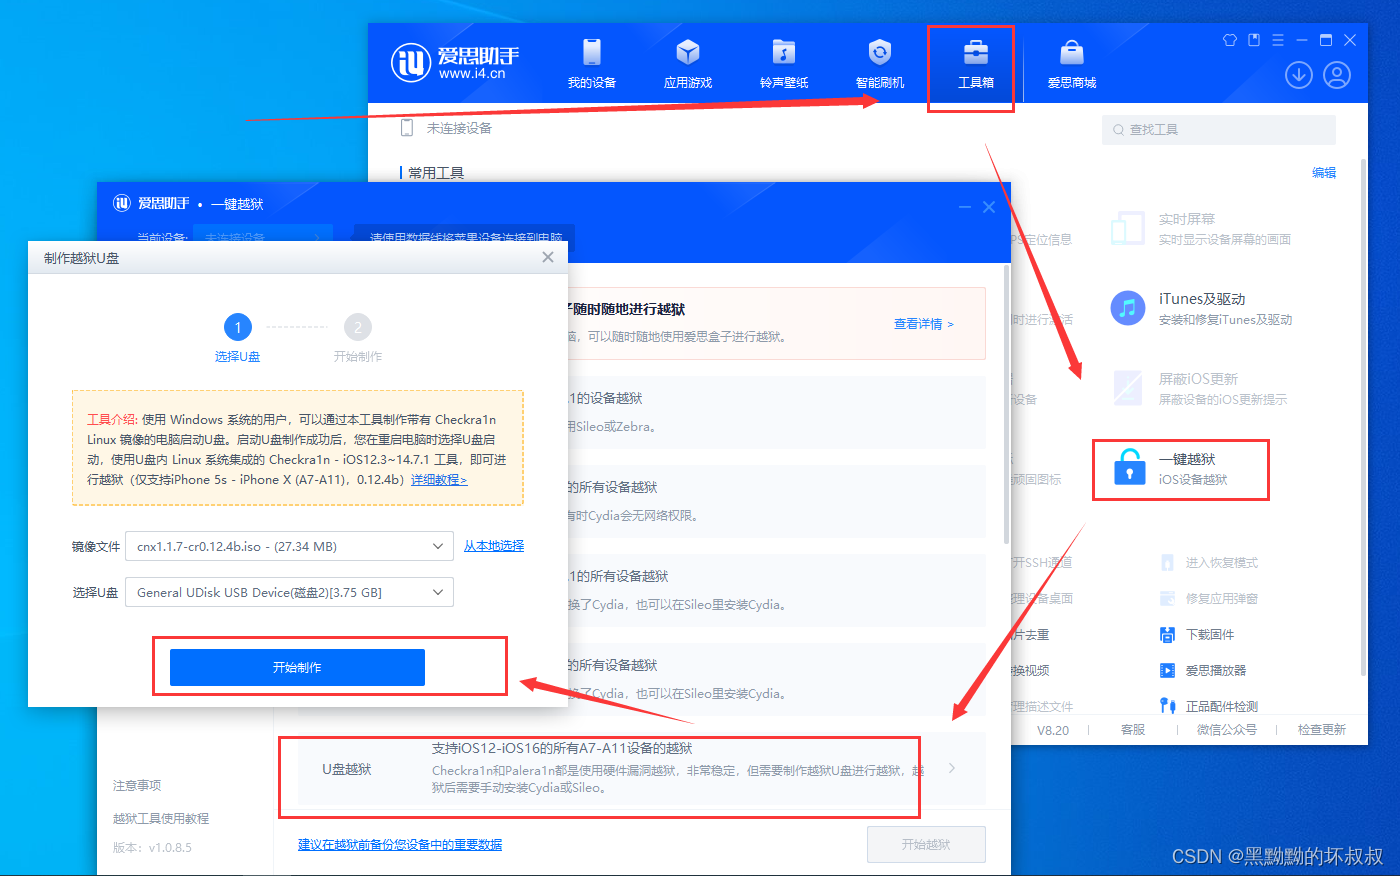Open 建议在越狱前备份您设备中的重要数据 link

[x=400, y=845]
